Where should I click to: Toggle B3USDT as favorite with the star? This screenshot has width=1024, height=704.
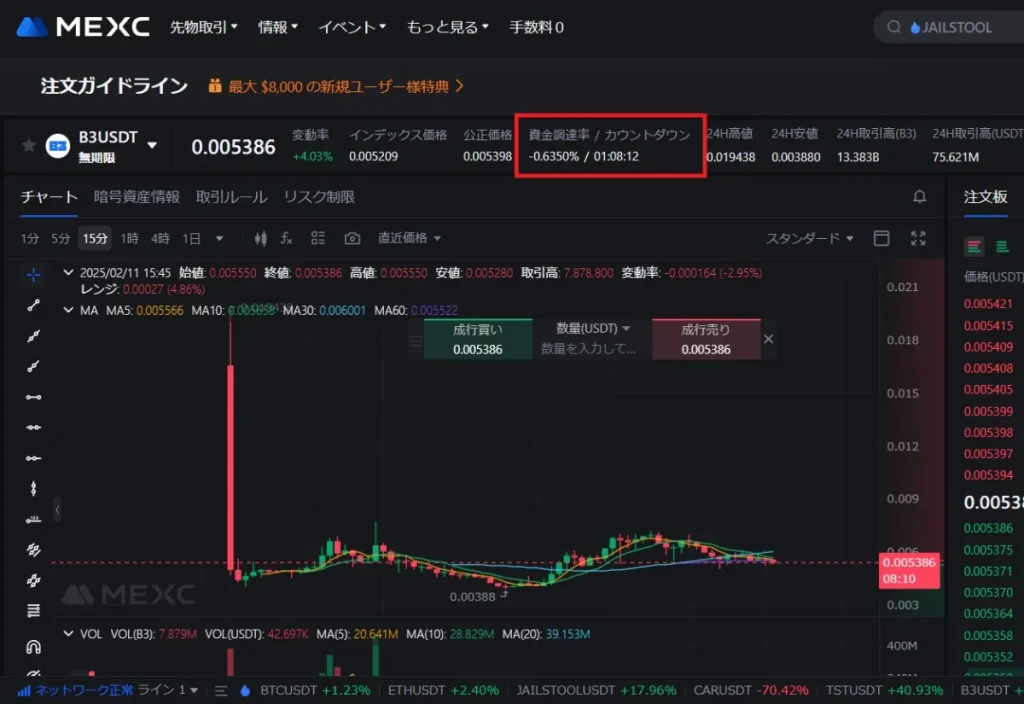point(27,143)
